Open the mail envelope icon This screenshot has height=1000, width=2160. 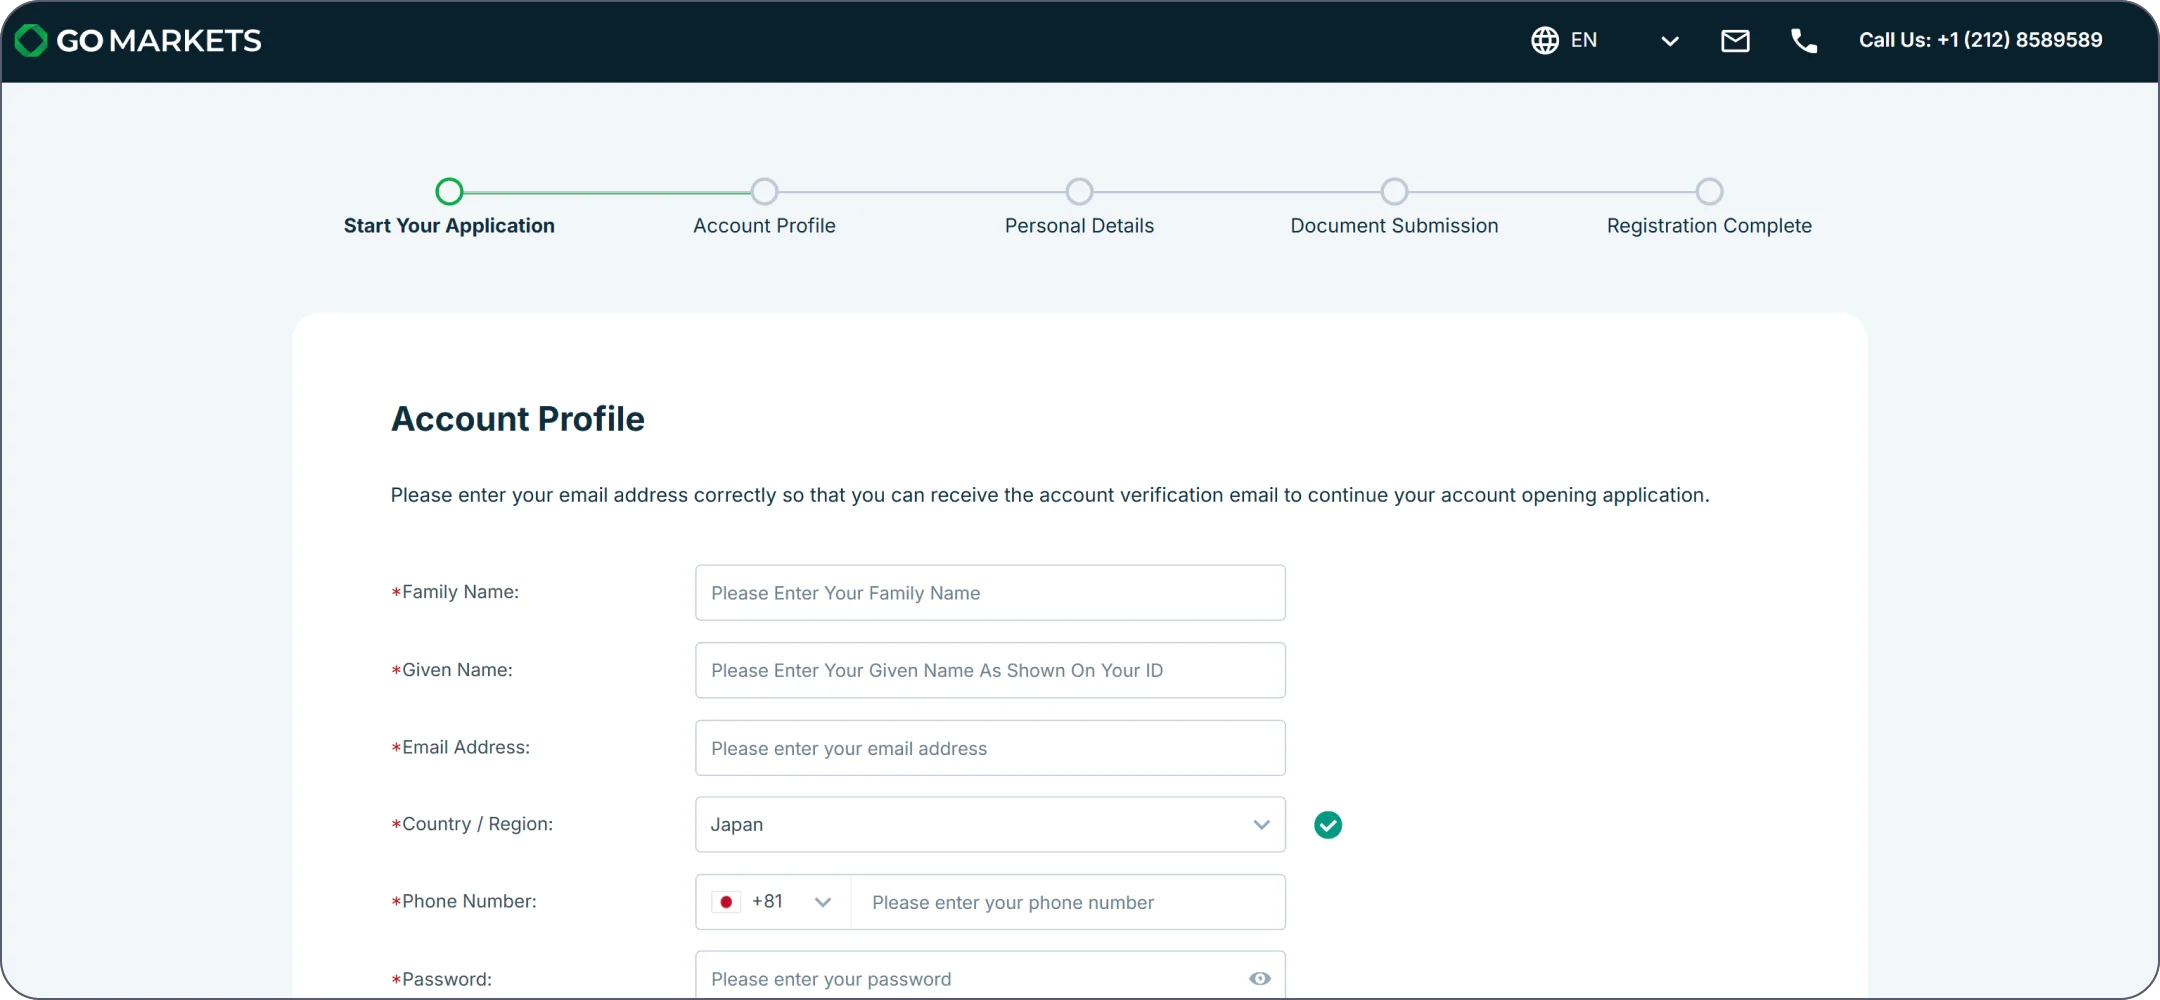pyautogui.click(x=1735, y=41)
